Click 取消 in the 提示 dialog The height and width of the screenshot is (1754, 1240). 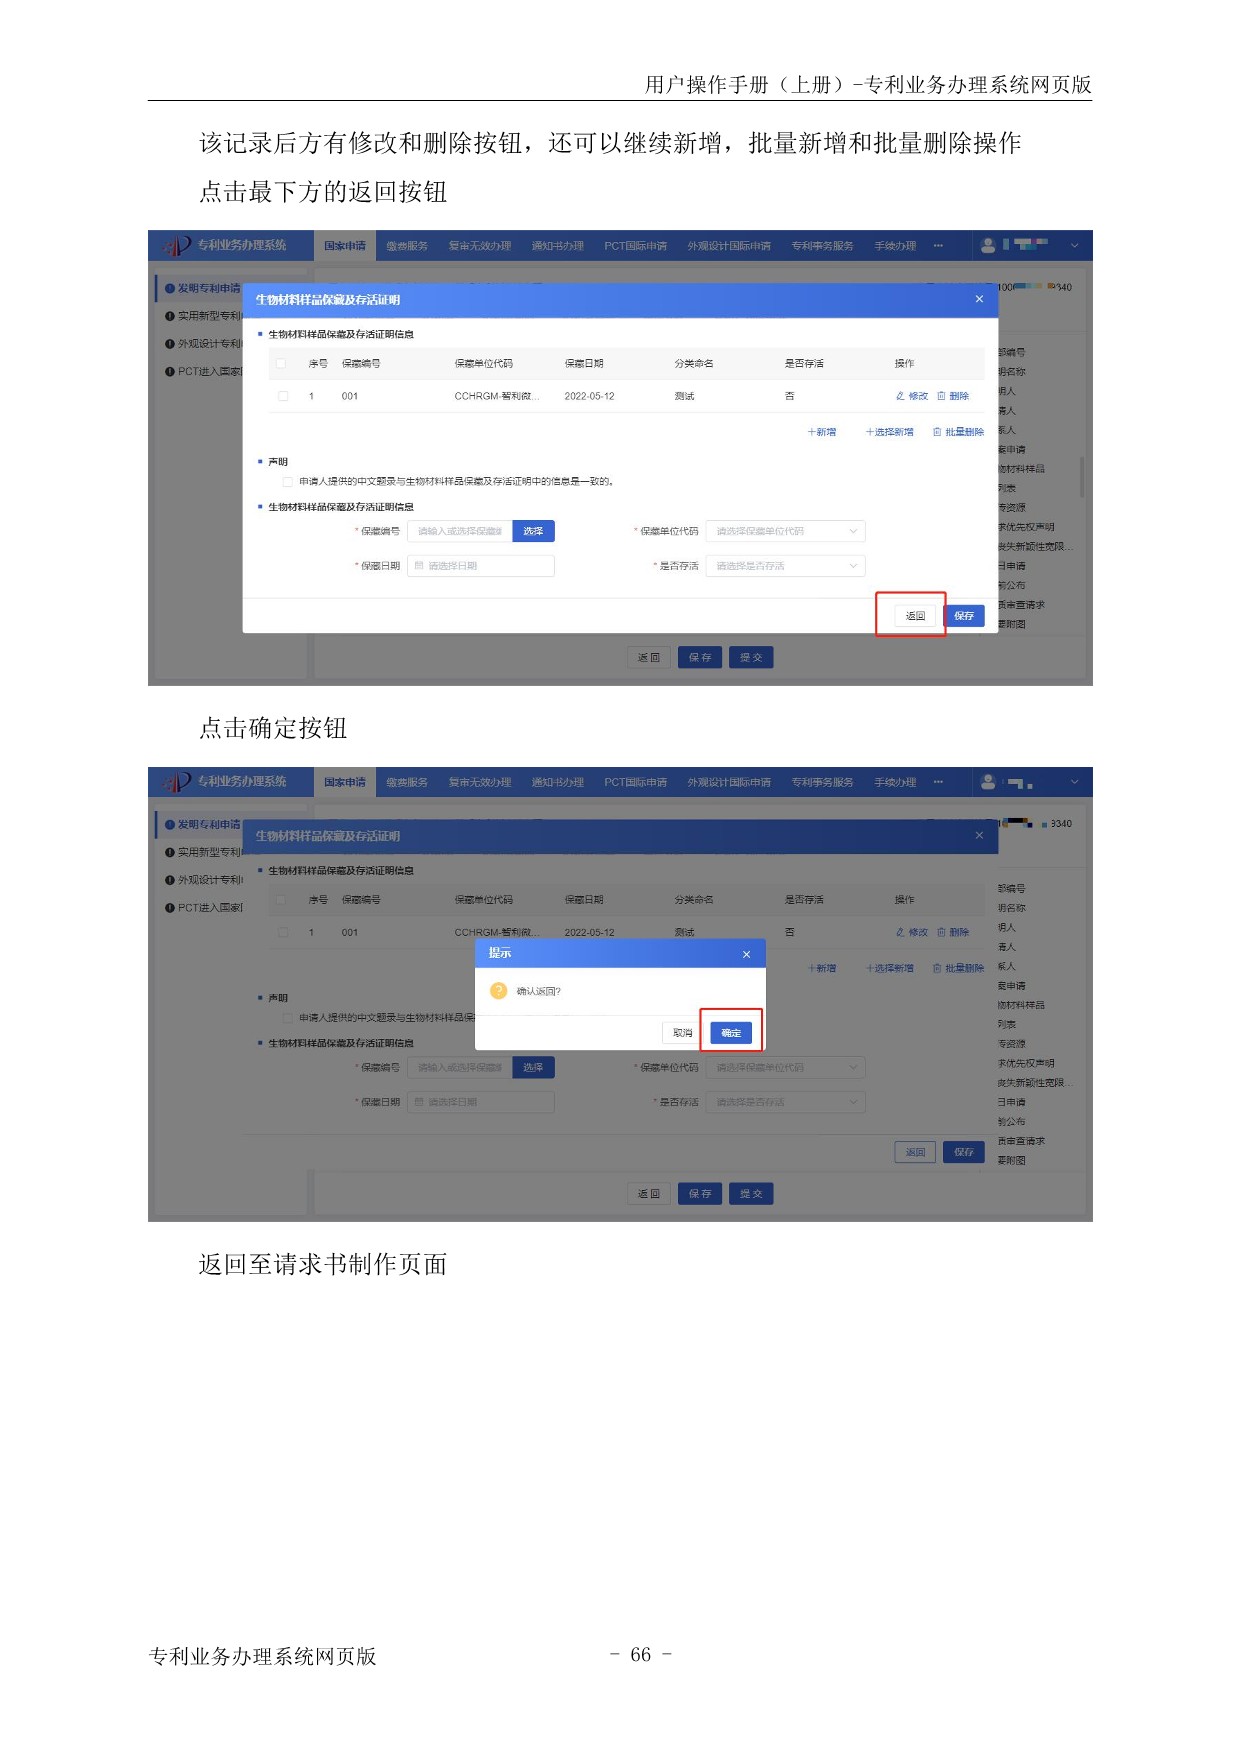(x=682, y=1032)
